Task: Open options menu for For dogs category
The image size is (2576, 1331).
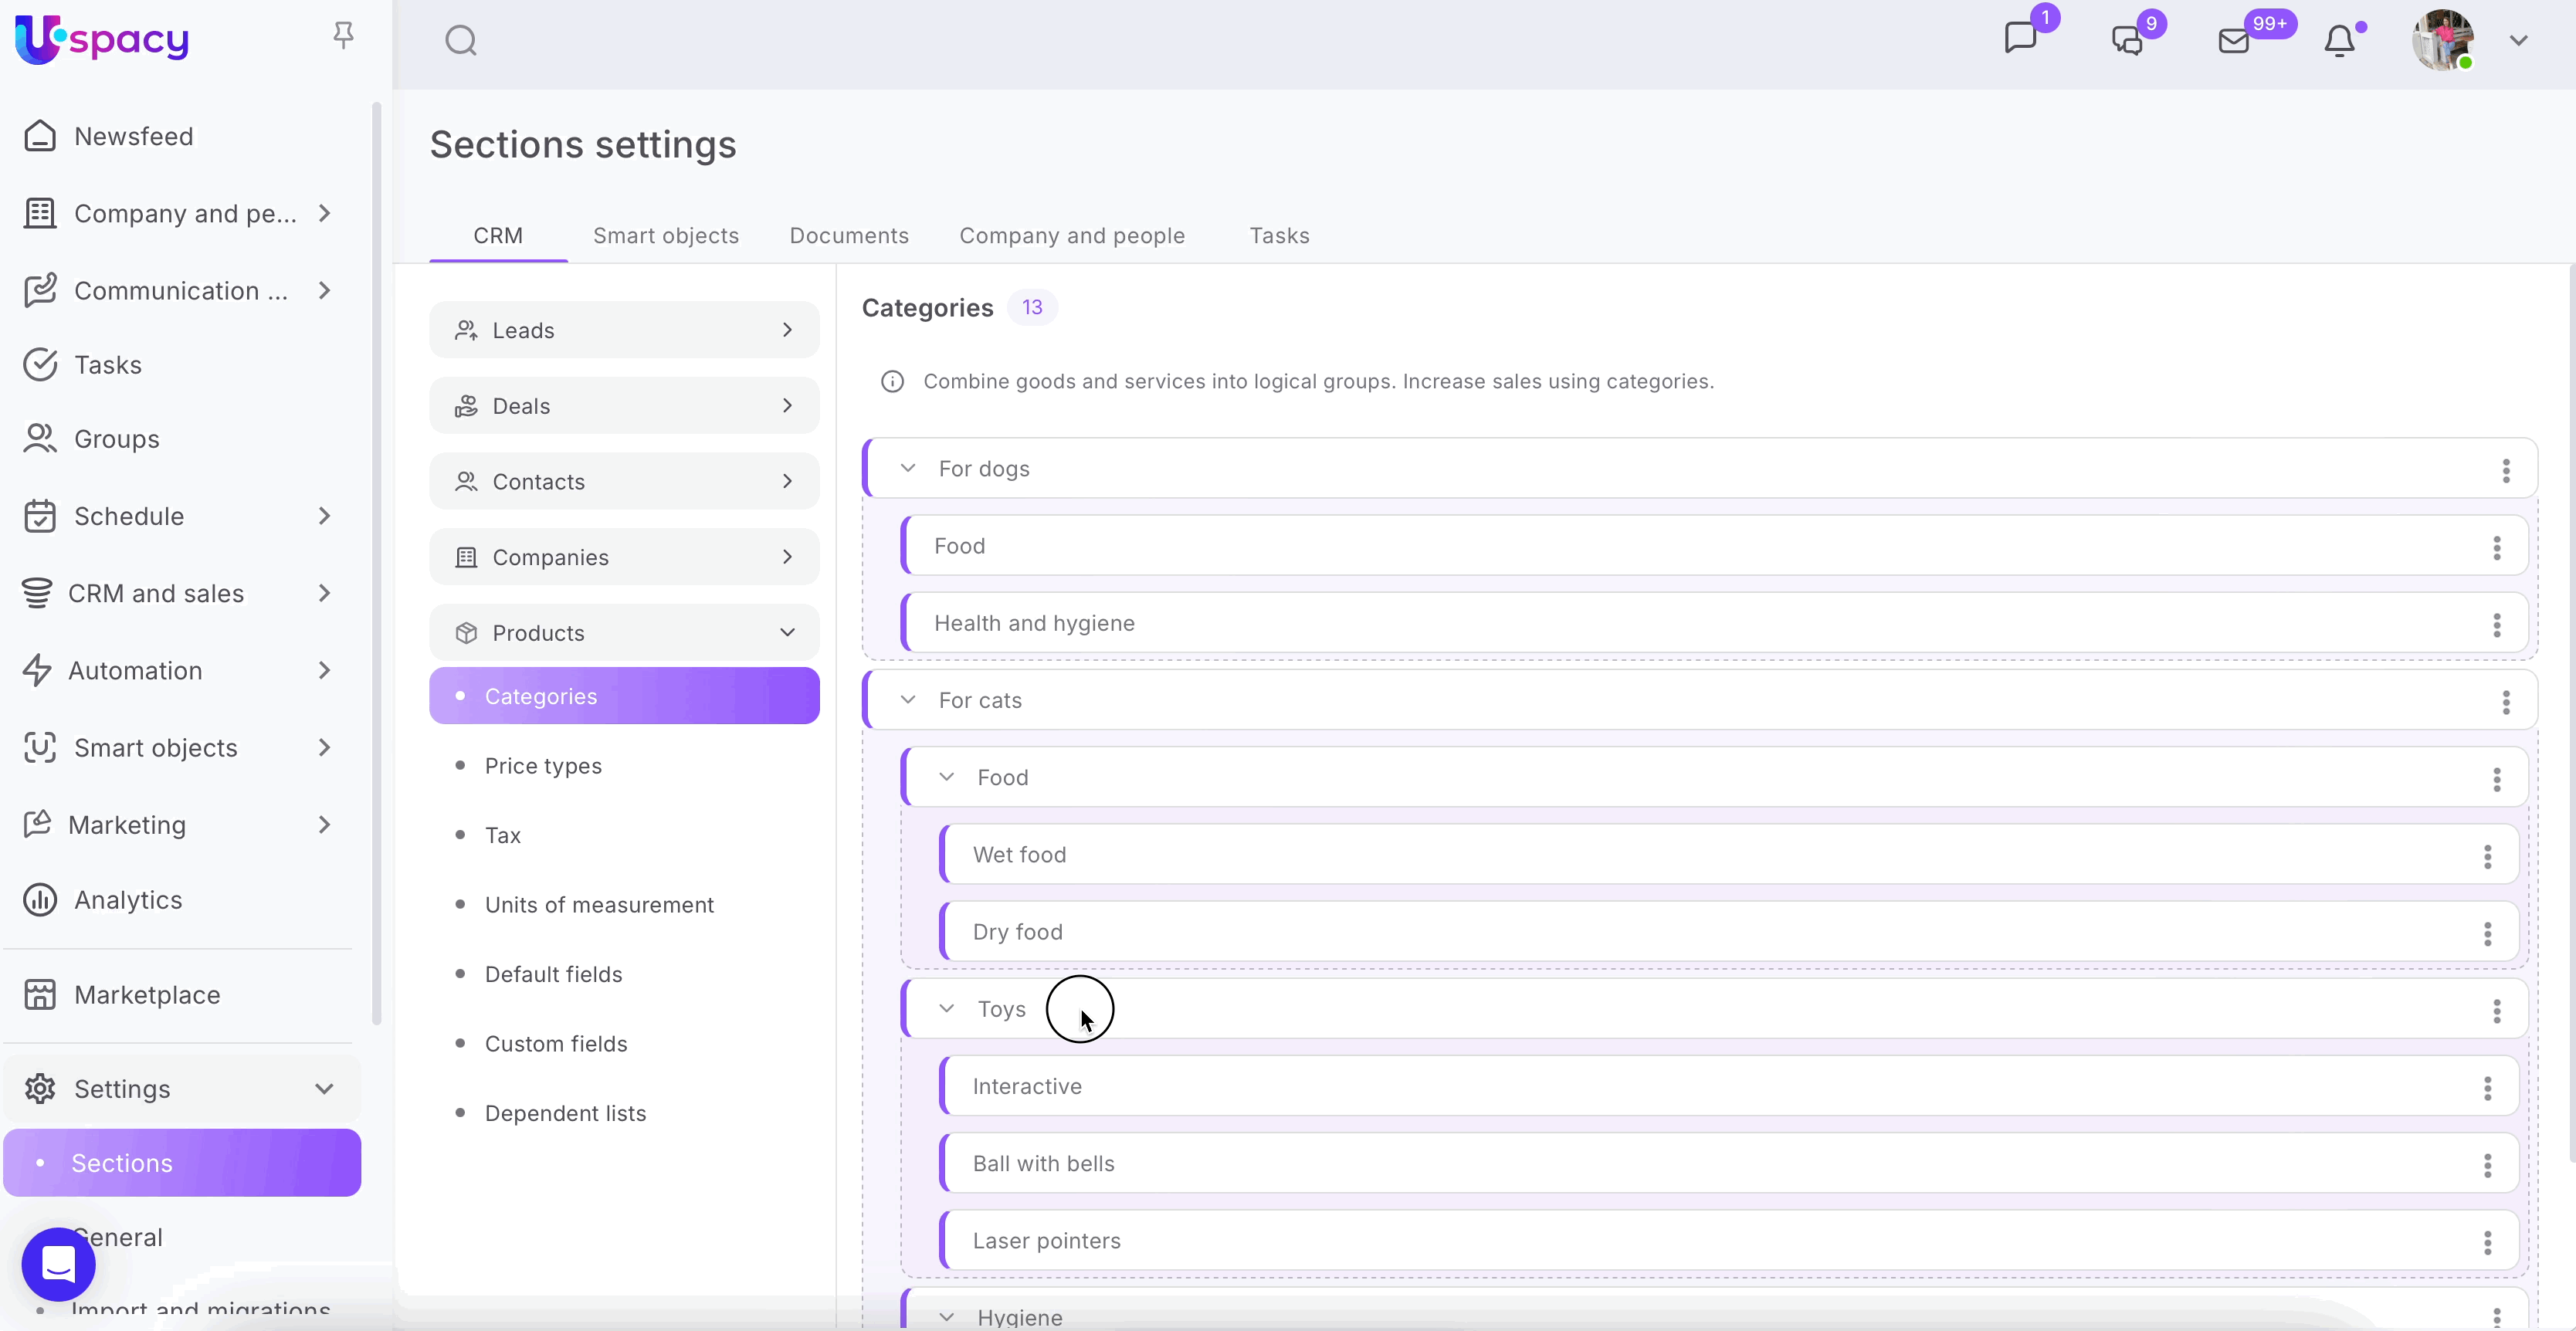Action: tap(2506, 470)
